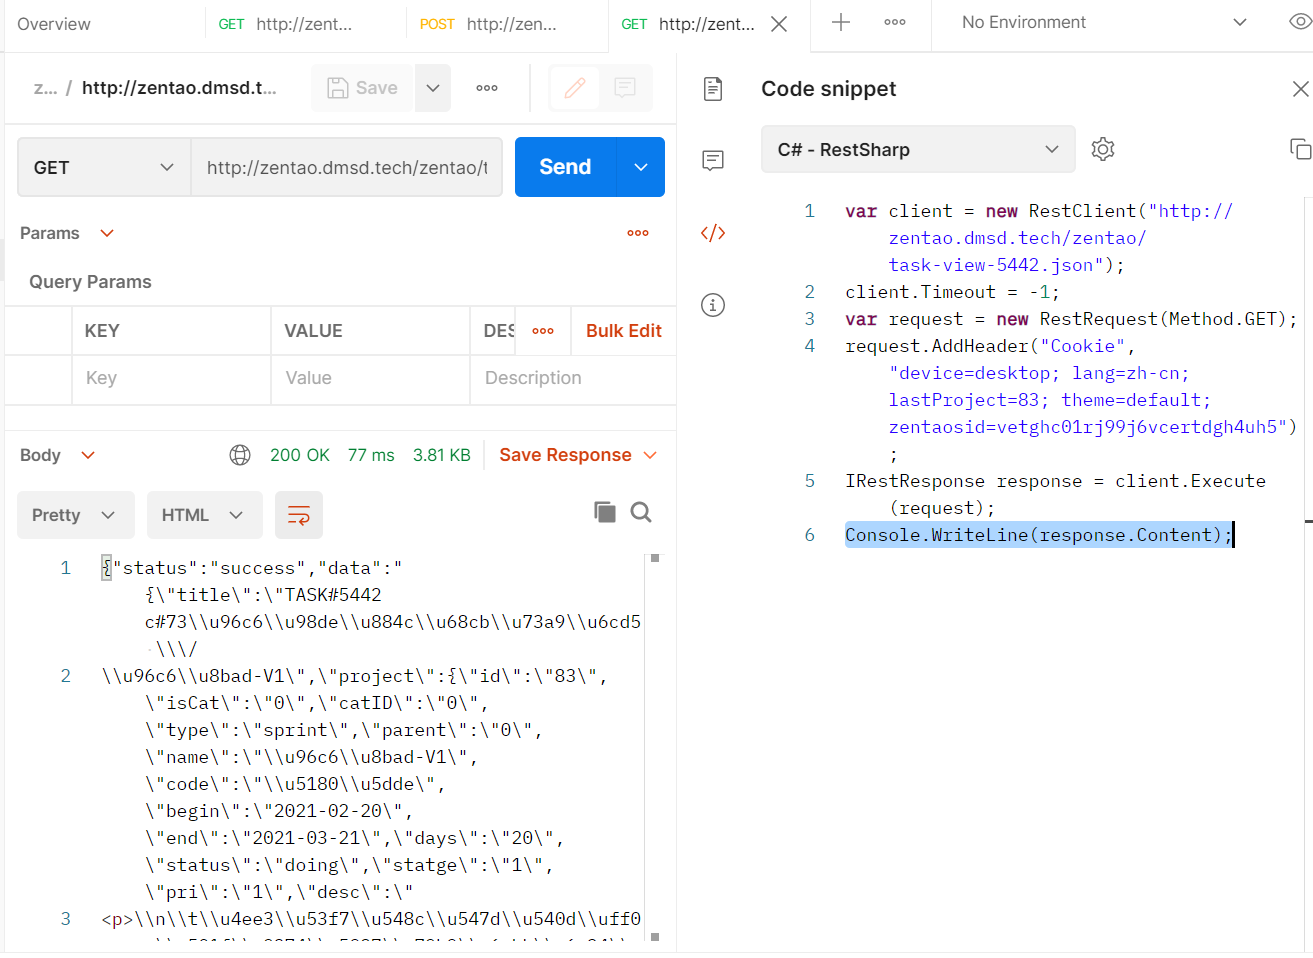The height and width of the screenshot is (958, 1313).
Task: Open the GET method selector
Action: [x=103, y=167]
